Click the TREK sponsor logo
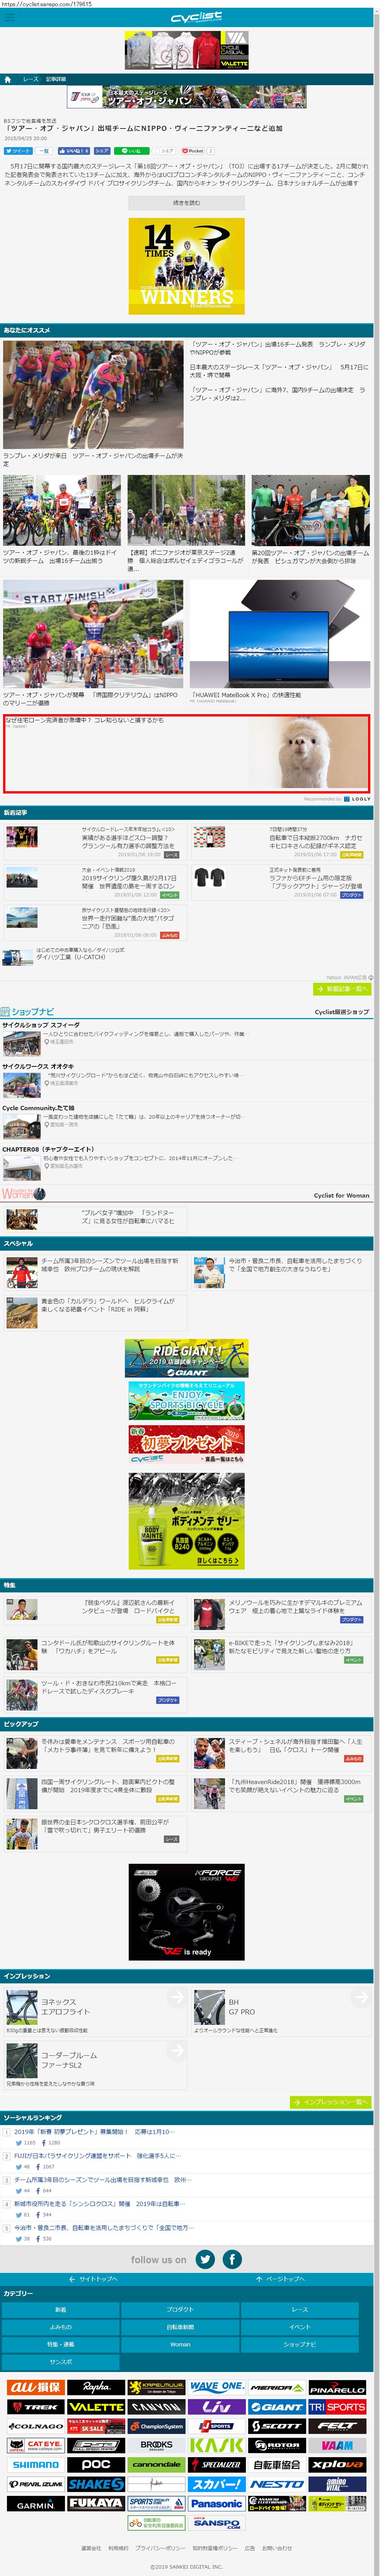 tap(35, 2407)
